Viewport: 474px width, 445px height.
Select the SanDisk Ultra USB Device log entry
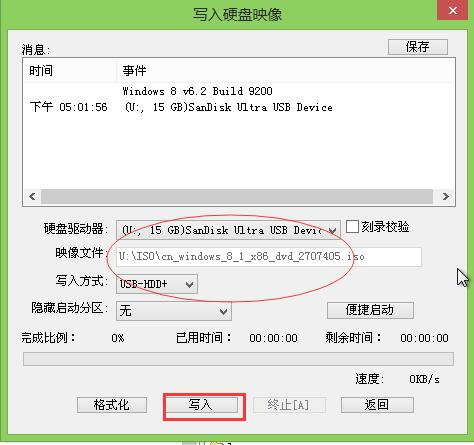coord(229,107)
